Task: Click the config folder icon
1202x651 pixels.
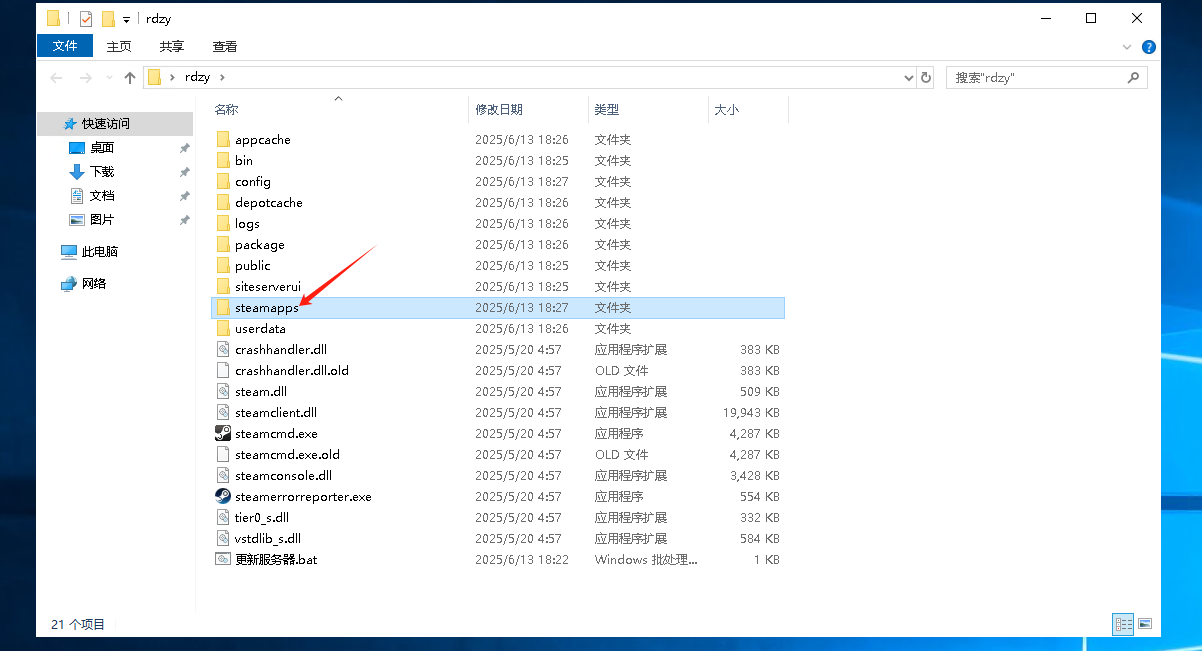Action: tap(223, 182)
